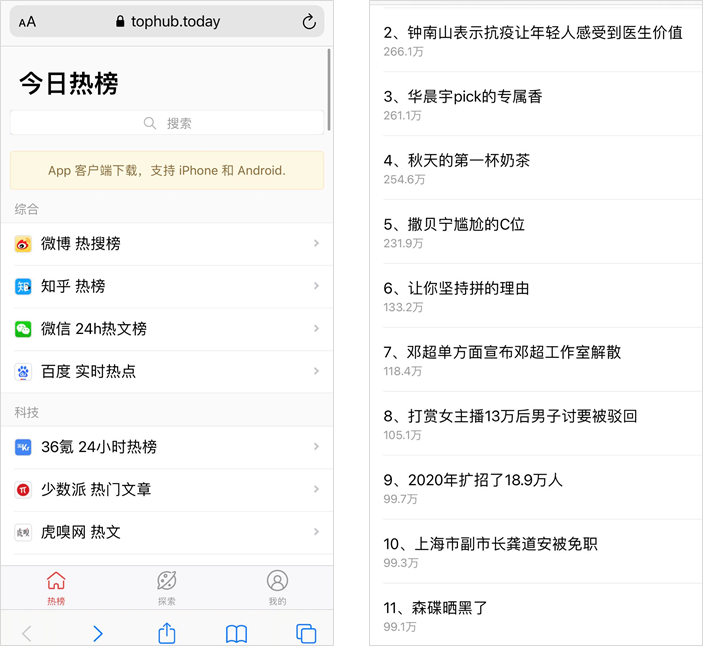Click the WeChat logo icon
The height and width of the screenshot is (646, 703).
coord(23,329)
